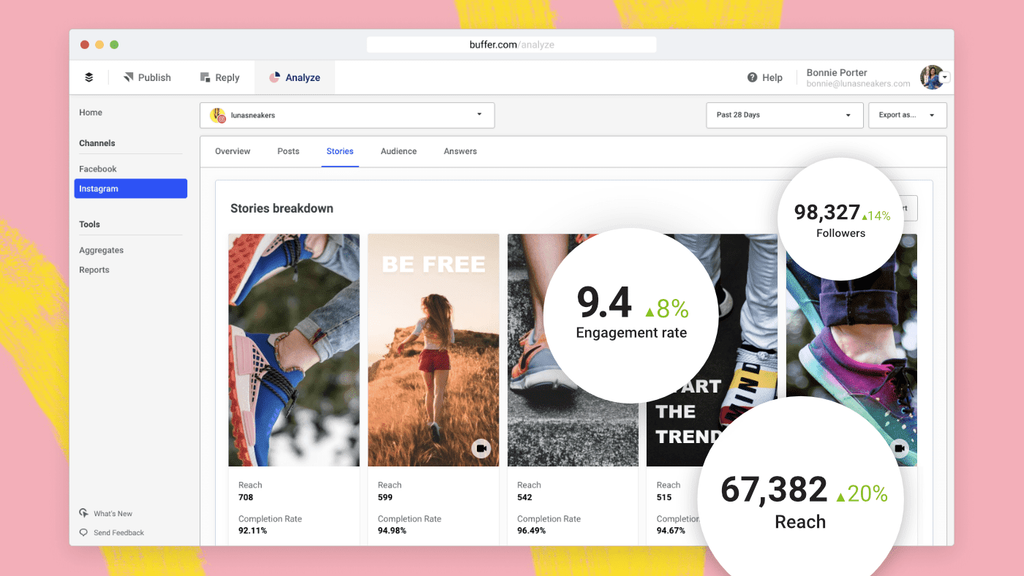Viewport: 1024px width, 576px height.
Task: Open Home in the sidebar
Action: [x=91, y=112]
